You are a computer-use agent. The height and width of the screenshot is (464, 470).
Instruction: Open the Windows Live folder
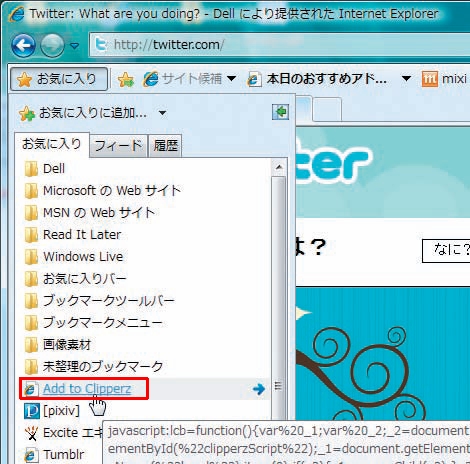74,257
